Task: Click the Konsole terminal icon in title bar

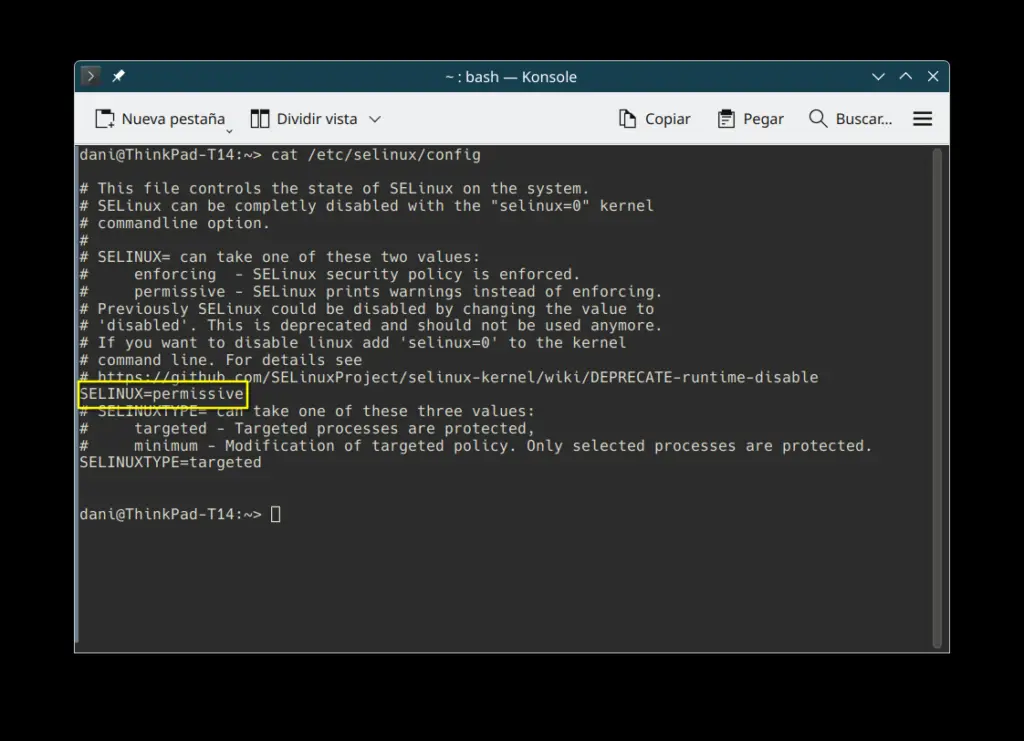Action: [x=90, y=77]
